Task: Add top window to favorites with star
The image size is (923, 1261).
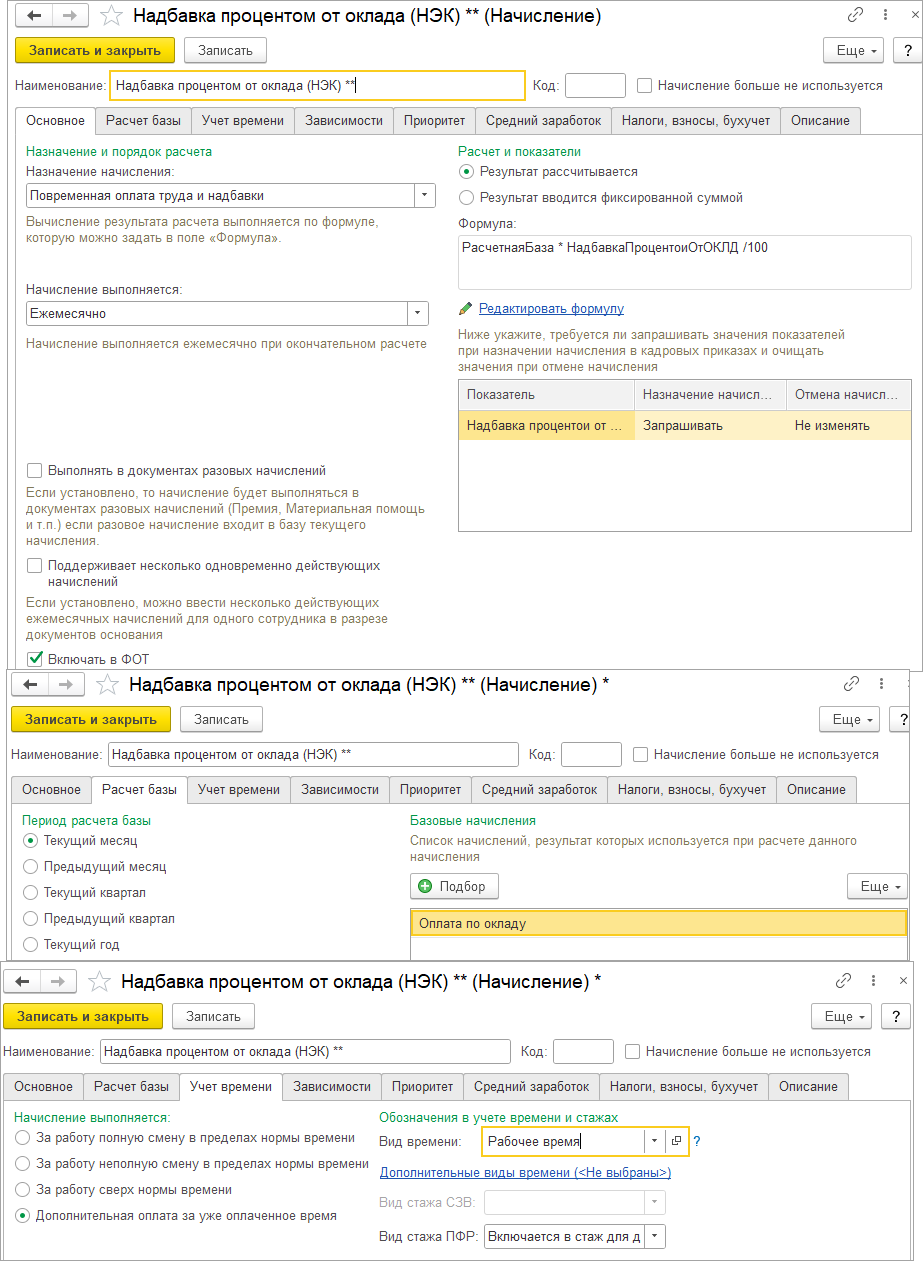Action: (112, 16)
